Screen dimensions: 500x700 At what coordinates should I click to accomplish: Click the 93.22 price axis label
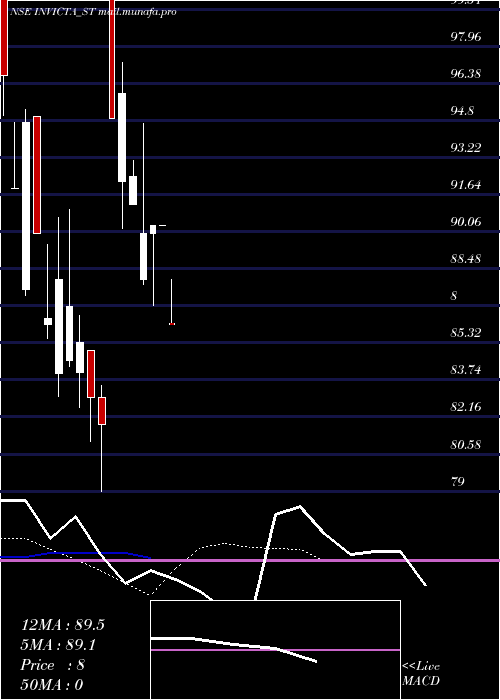(x=466, y=147)
